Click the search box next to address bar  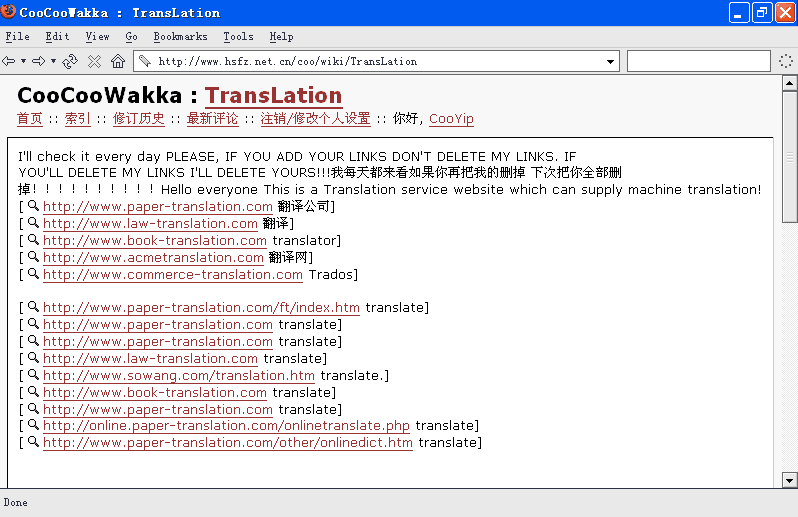pyautogui.click(x=698, y=61)
